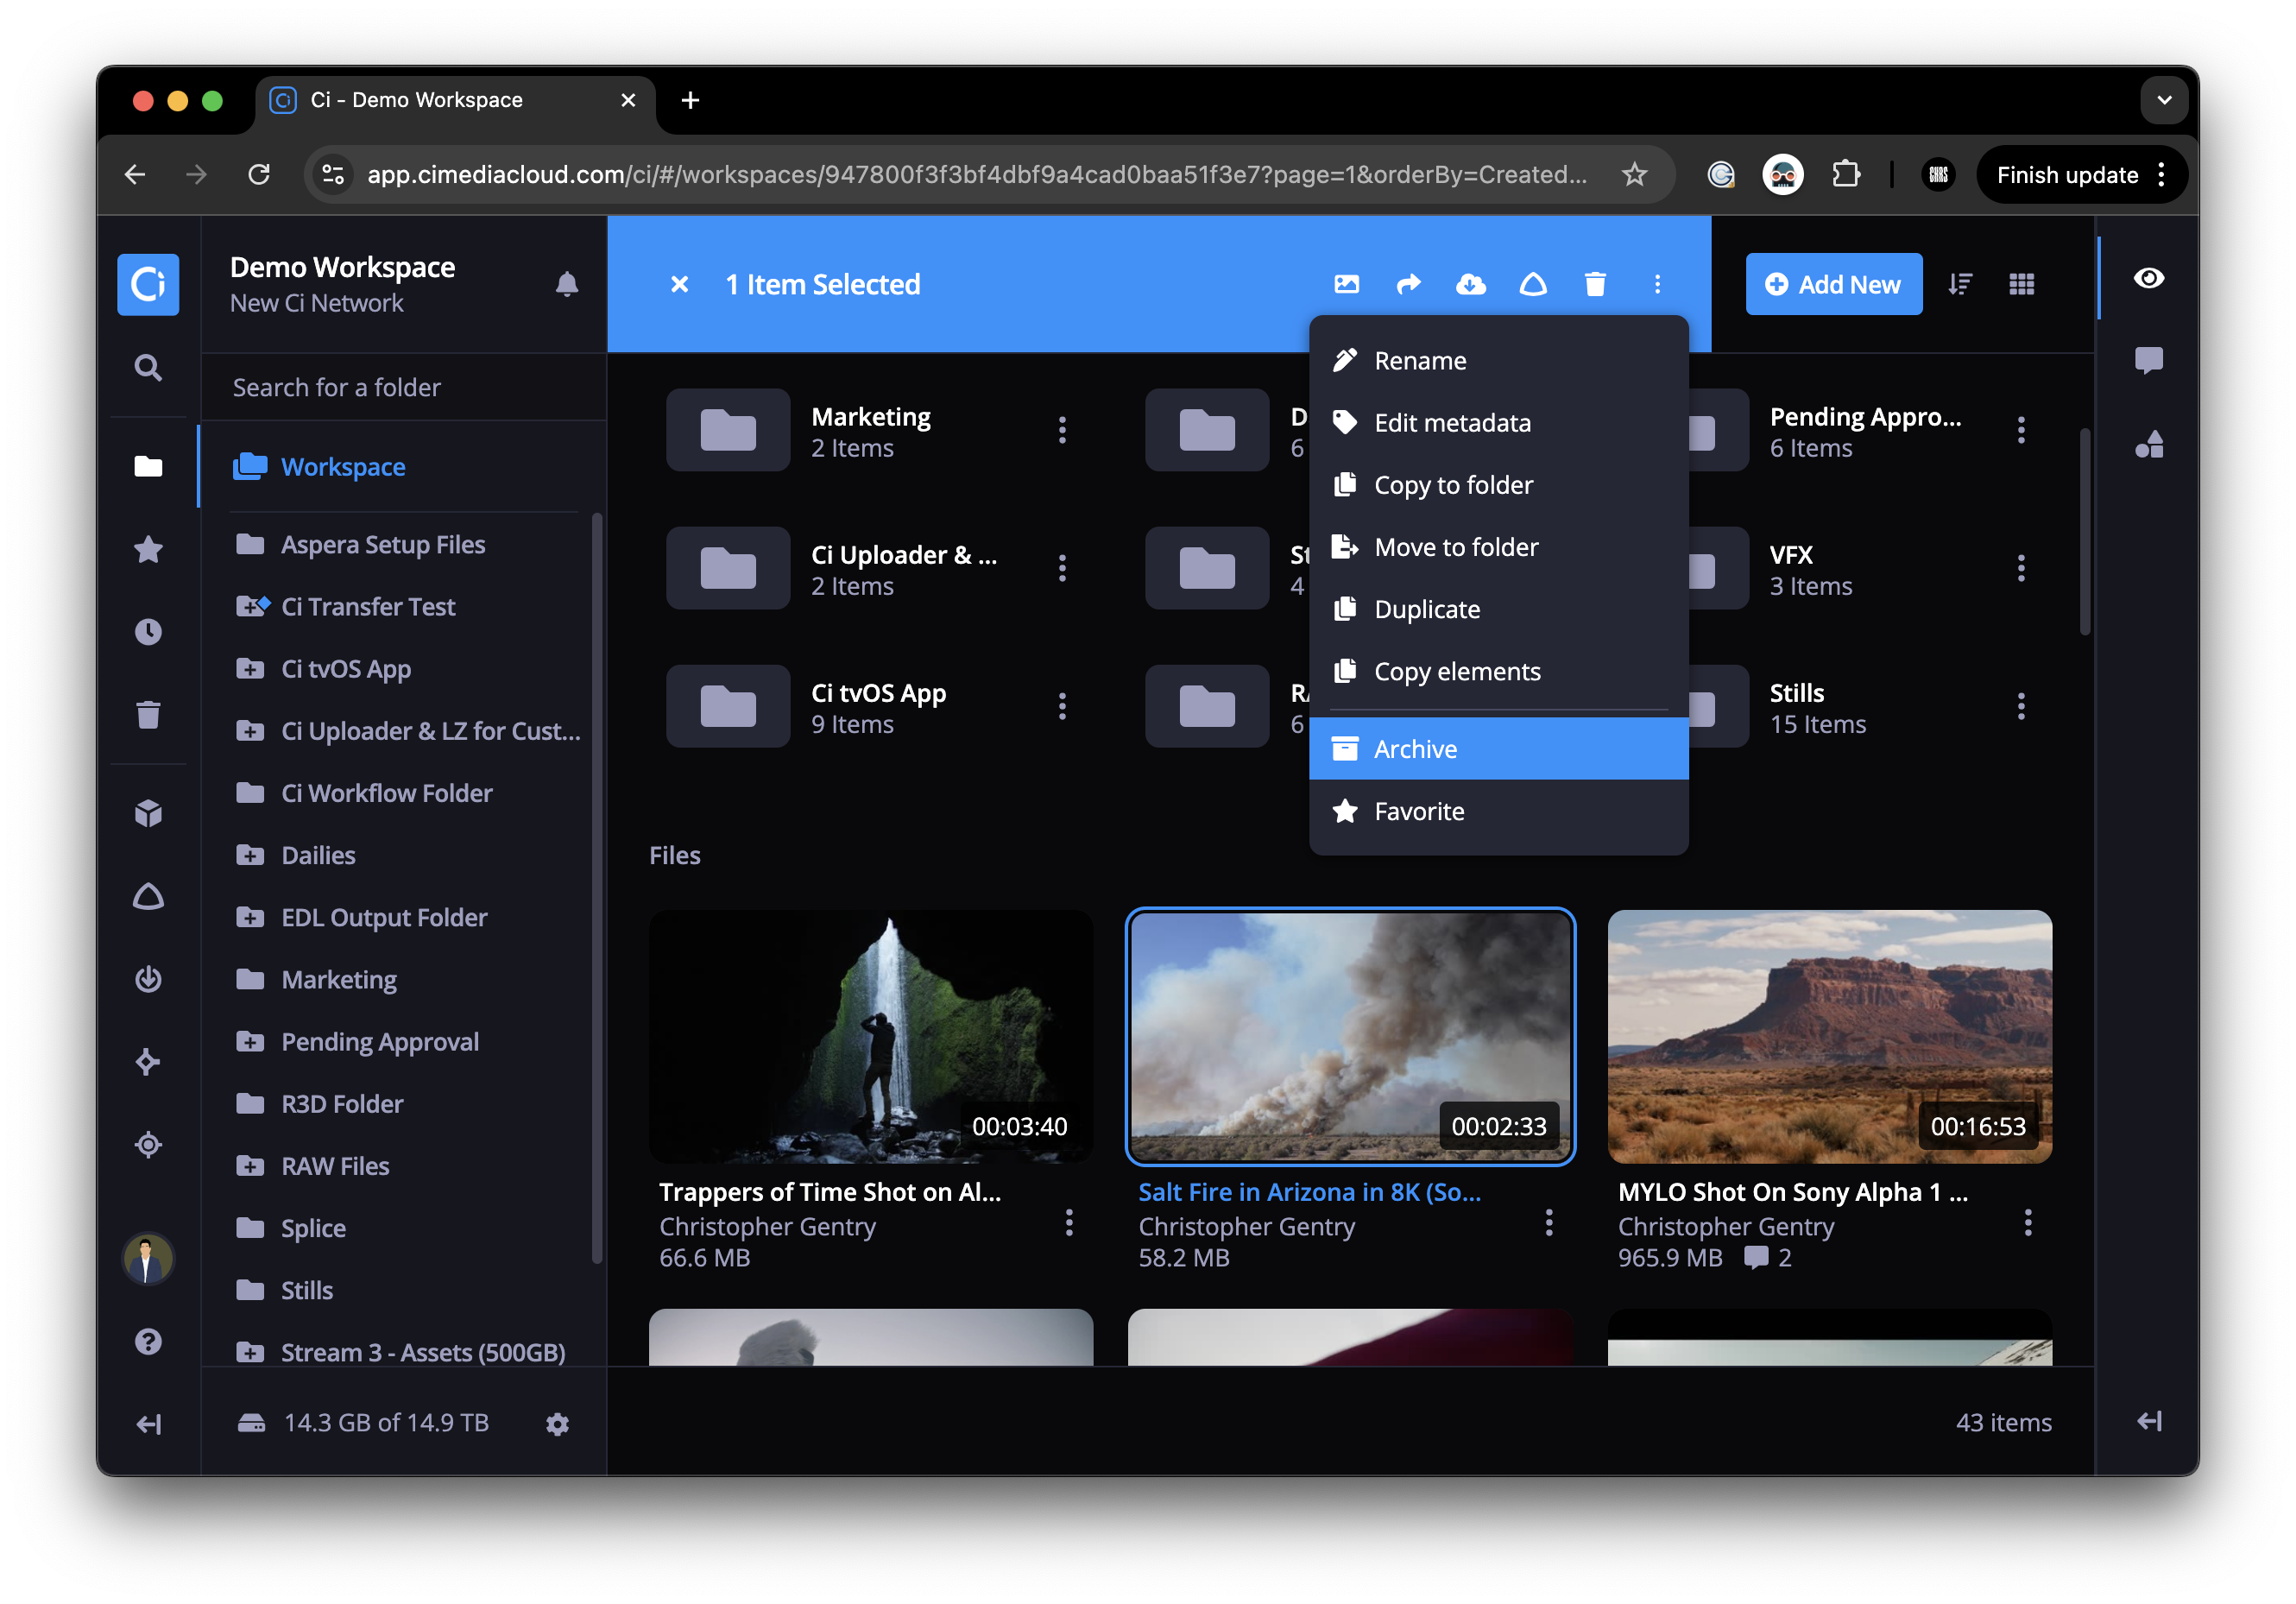
Task: Switch view with the grid icon
Action: point(2022,284)
